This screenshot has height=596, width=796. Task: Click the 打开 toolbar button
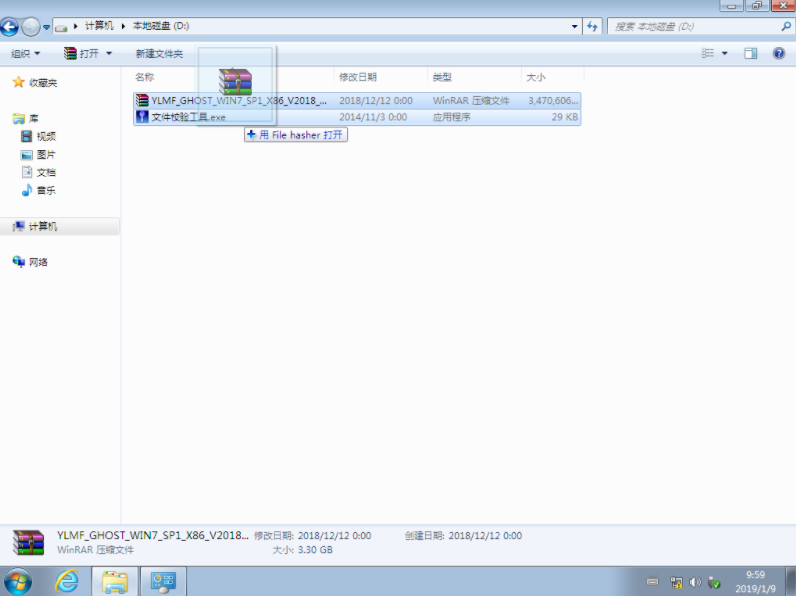click(x=81, y=53)
